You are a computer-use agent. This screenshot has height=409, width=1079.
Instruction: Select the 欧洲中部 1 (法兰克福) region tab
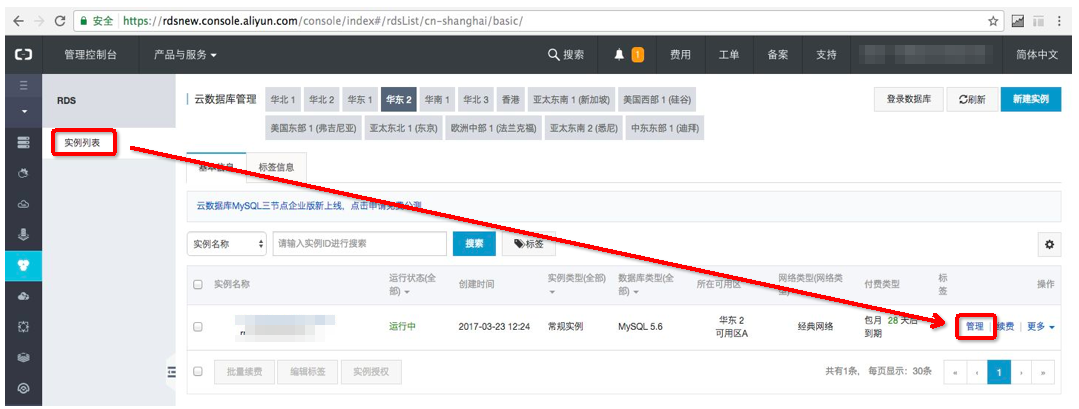tap(492, 128)
